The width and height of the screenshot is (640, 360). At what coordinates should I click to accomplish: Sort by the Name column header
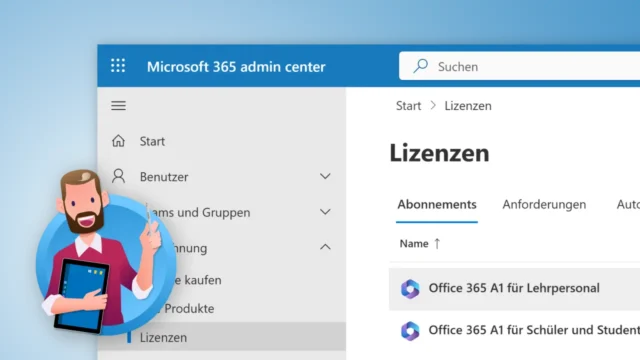click(414, 244)
